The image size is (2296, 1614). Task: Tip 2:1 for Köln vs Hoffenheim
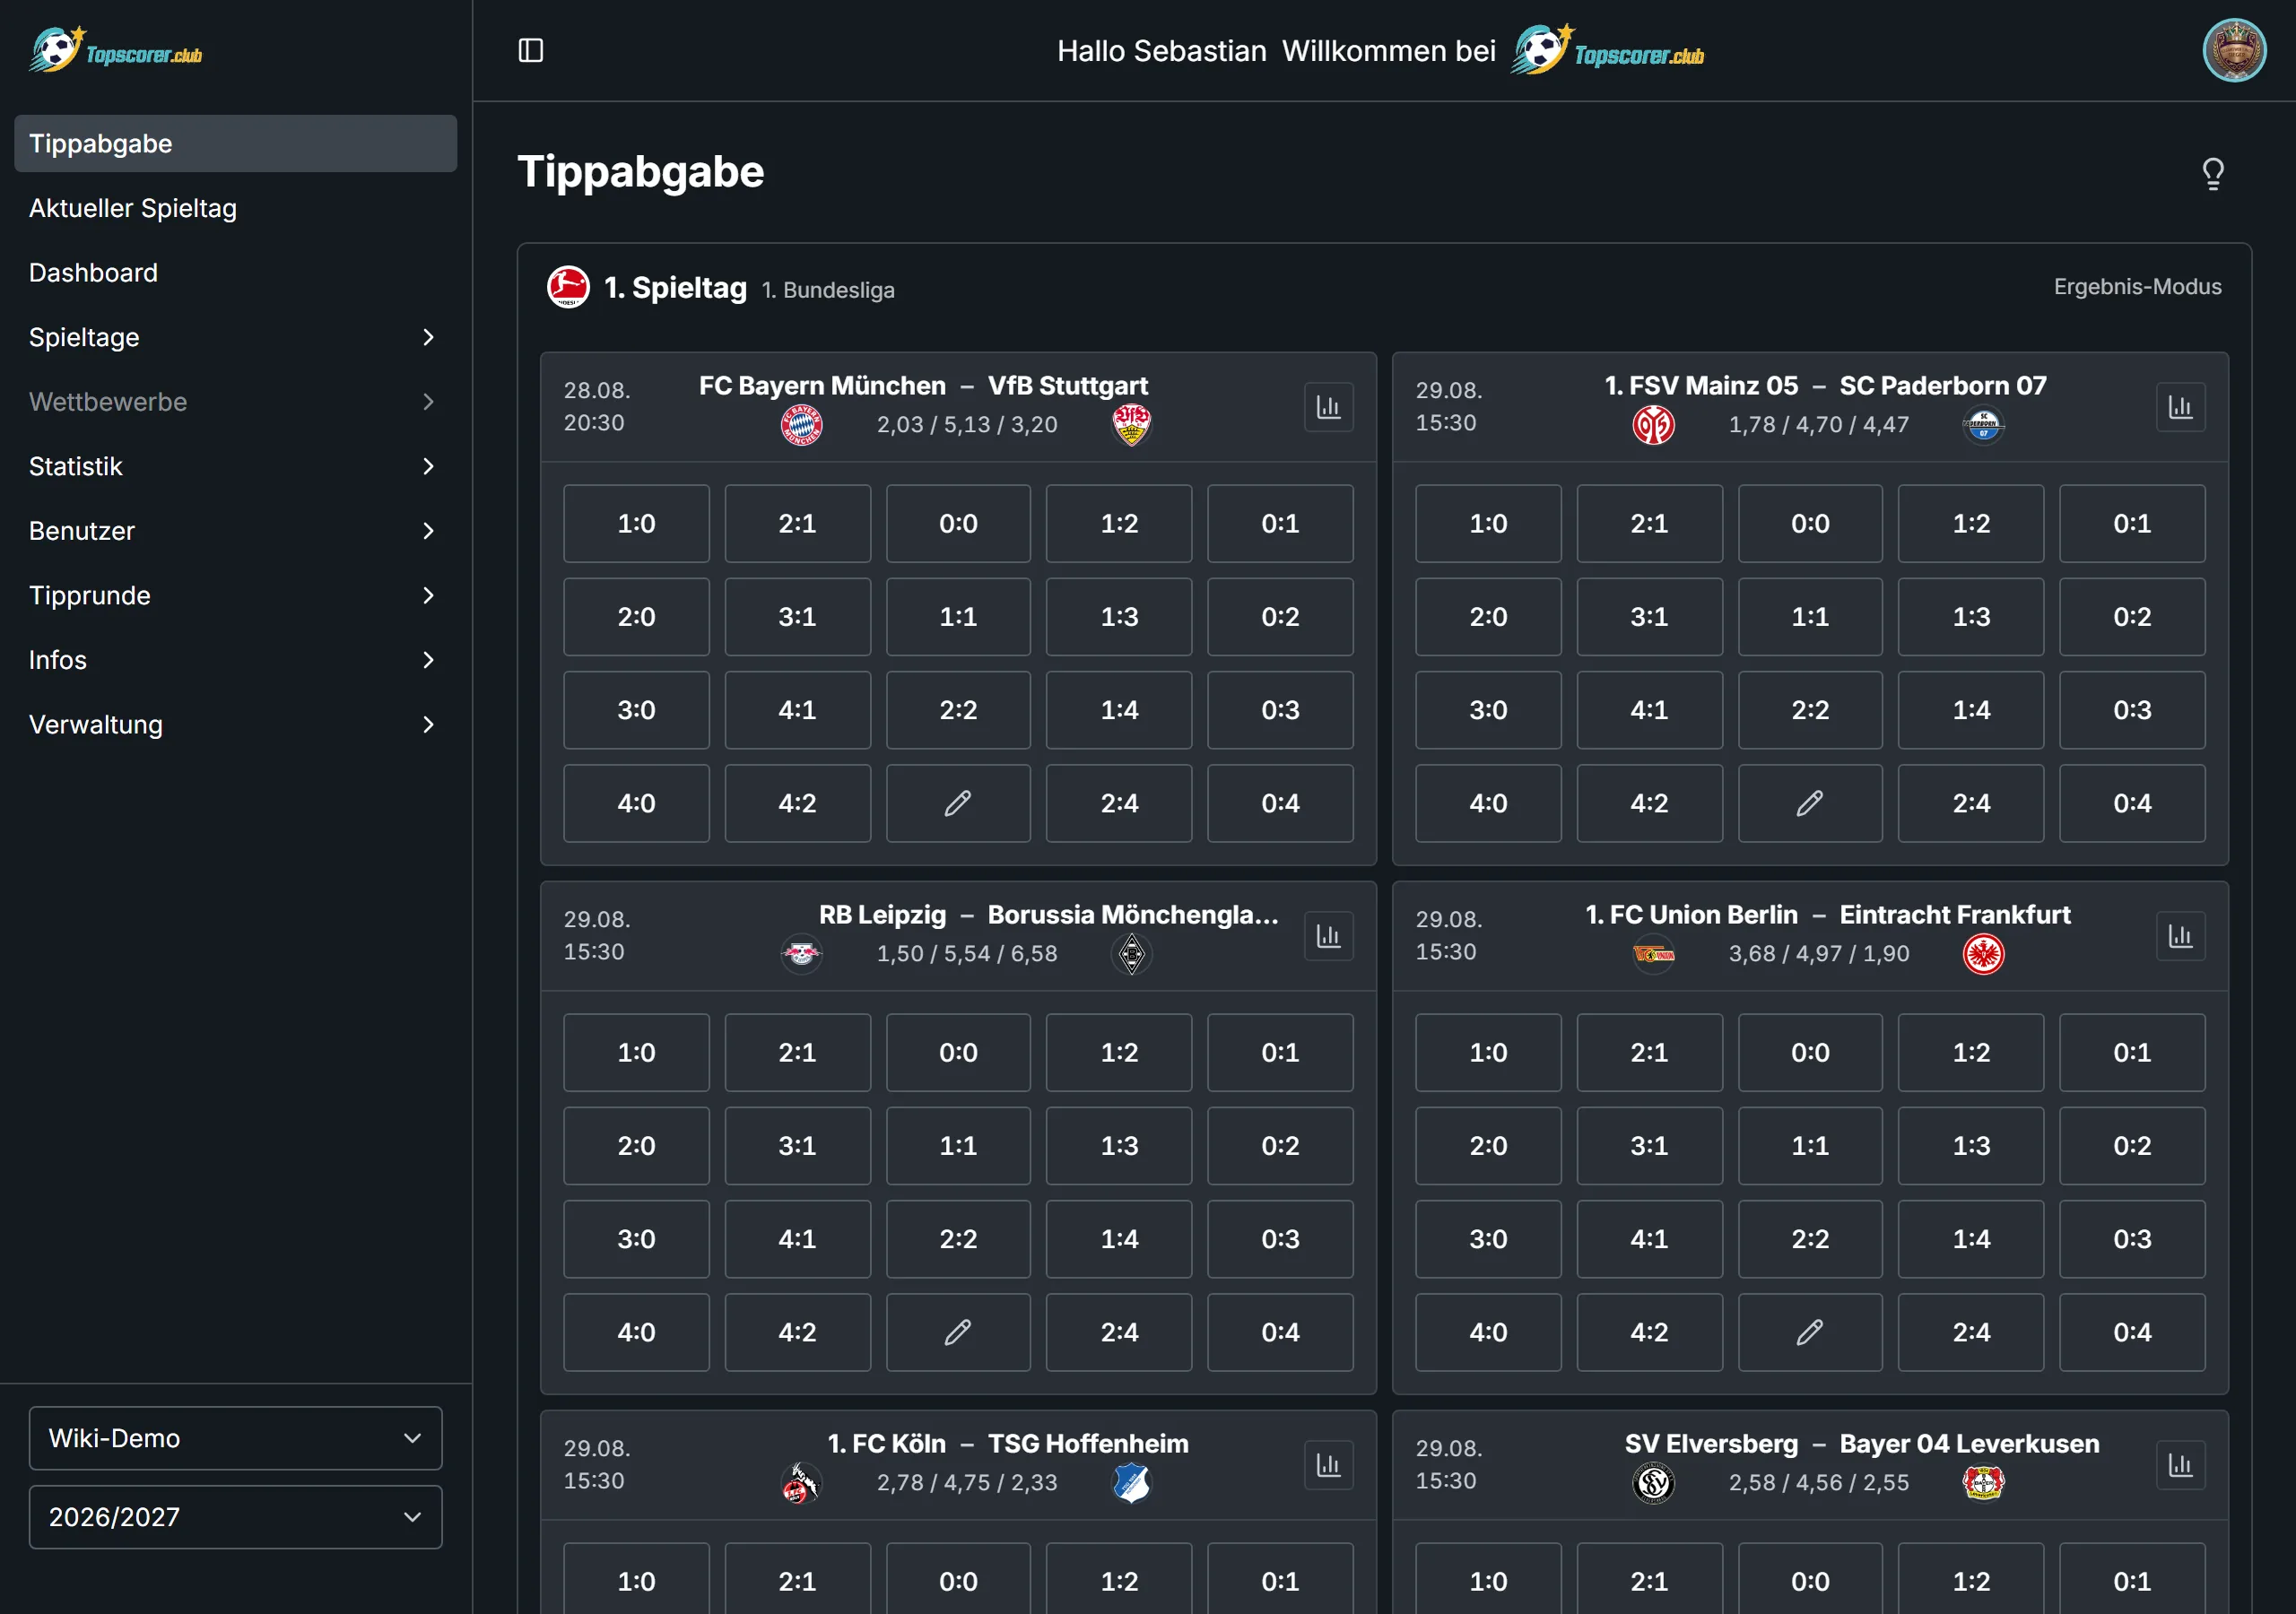tap(797, 1579)
